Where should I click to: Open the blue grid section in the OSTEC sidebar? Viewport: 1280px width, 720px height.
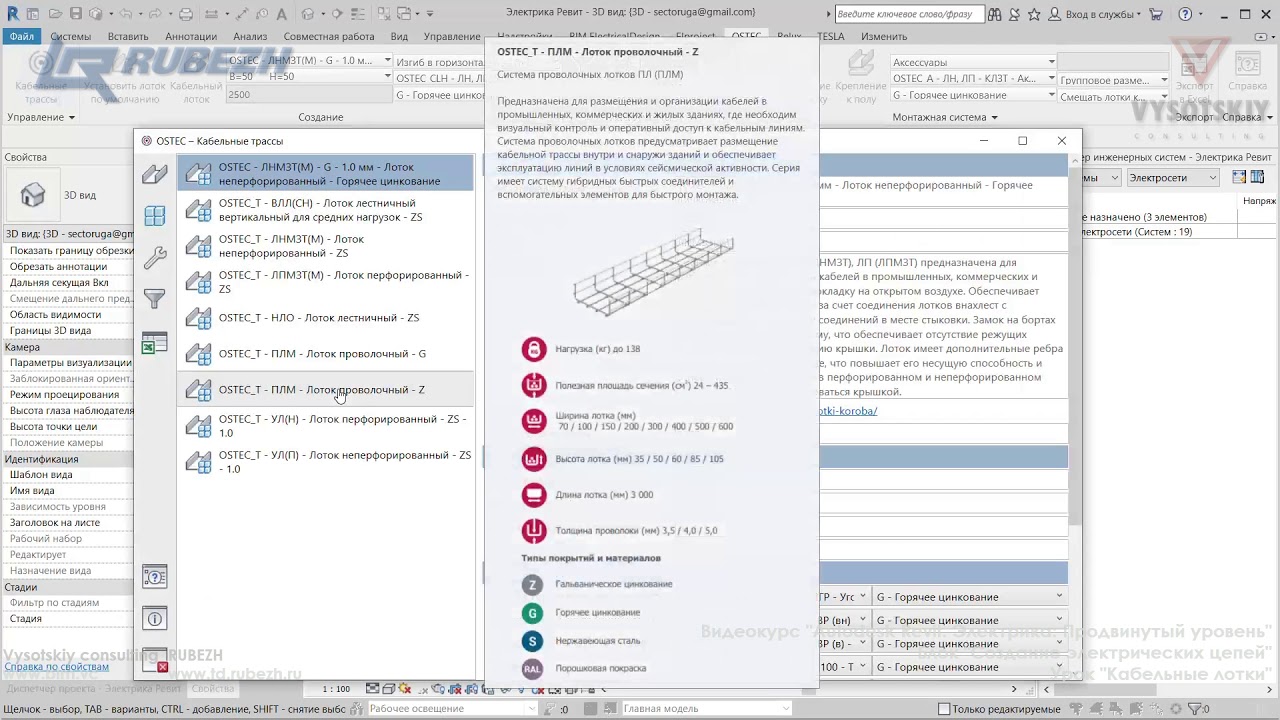point(155,216)
